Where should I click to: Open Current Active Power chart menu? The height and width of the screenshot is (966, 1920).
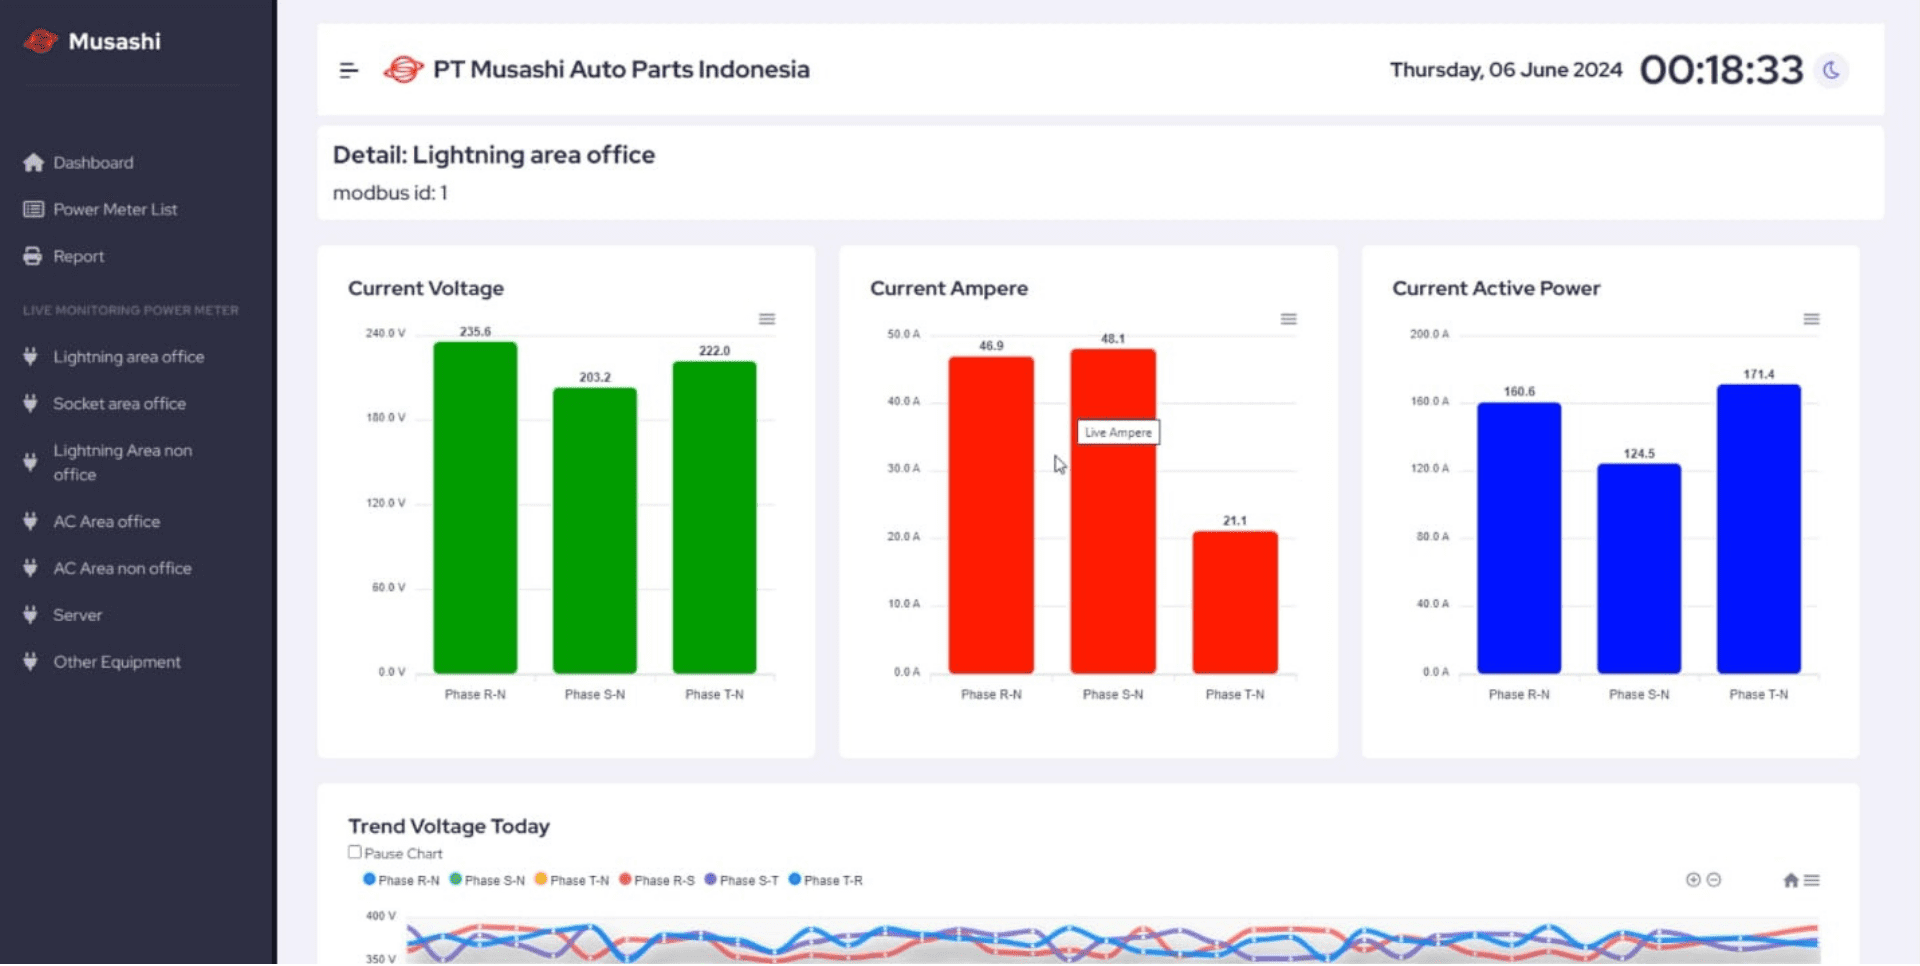point(1811,319)
